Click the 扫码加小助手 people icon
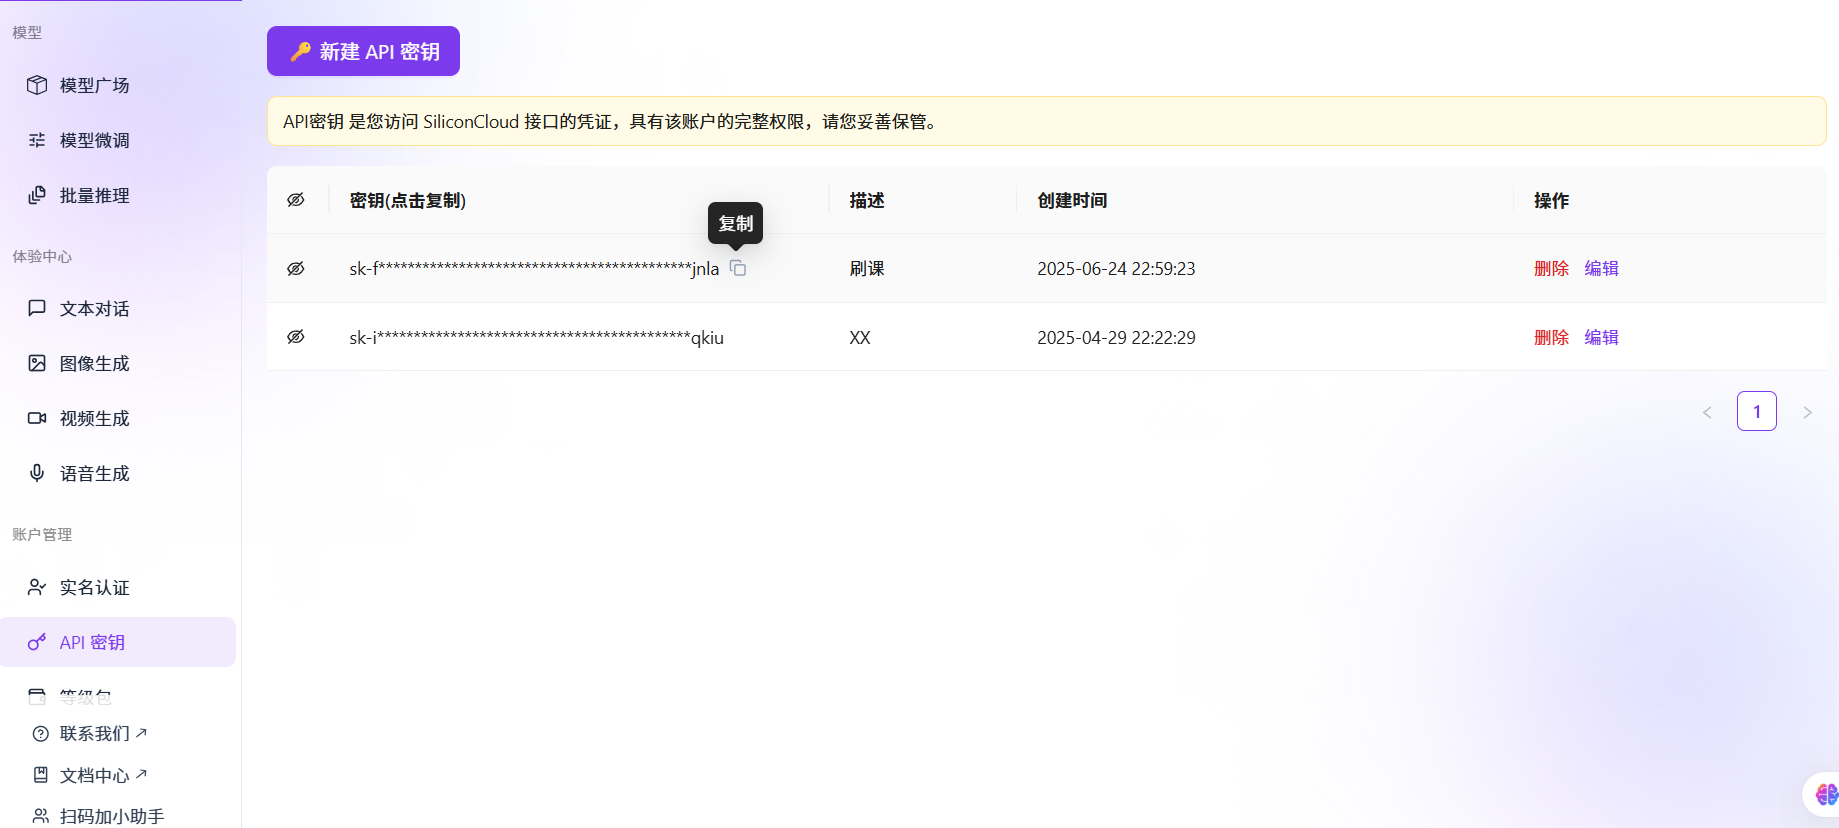This screenshot has width=1839, height=828. (41, 816)
